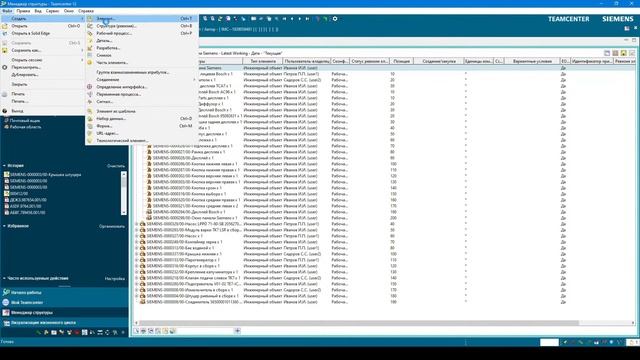
Task: Click the gear settings toolbar icon
Action: coord(335,19)
